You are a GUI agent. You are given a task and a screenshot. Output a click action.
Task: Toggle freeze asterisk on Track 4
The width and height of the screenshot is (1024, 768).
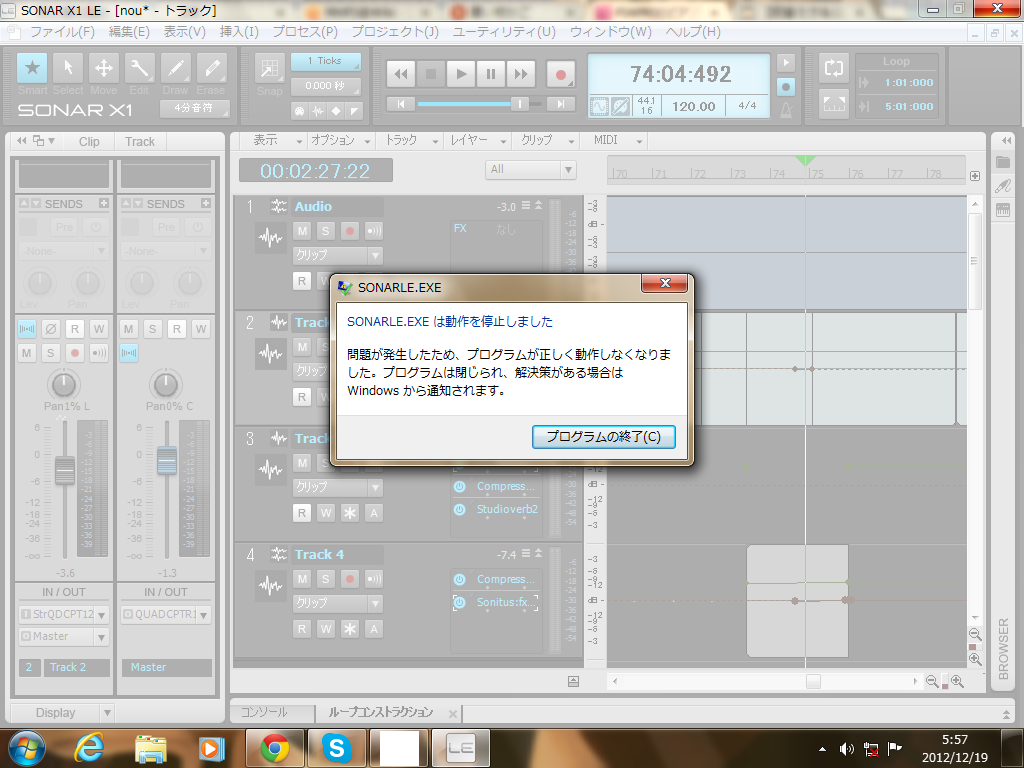[350, 629]
